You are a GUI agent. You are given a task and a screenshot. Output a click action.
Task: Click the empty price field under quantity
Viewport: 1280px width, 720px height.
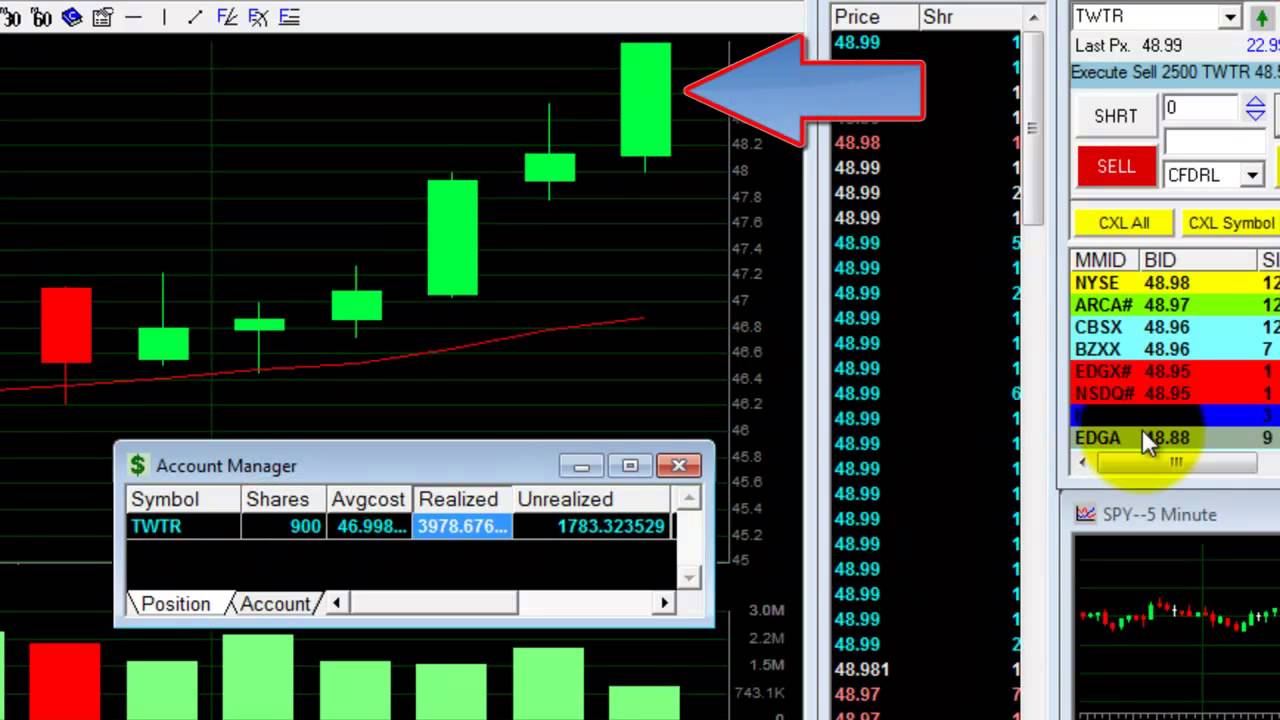pos(1215,143)
